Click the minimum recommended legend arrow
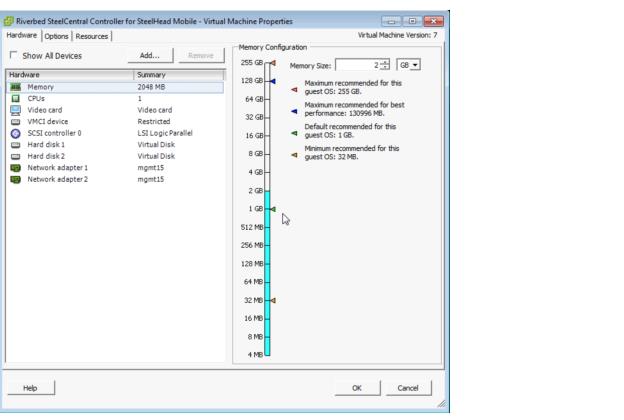This screenshot has height=420, width=624. [294, 155]
